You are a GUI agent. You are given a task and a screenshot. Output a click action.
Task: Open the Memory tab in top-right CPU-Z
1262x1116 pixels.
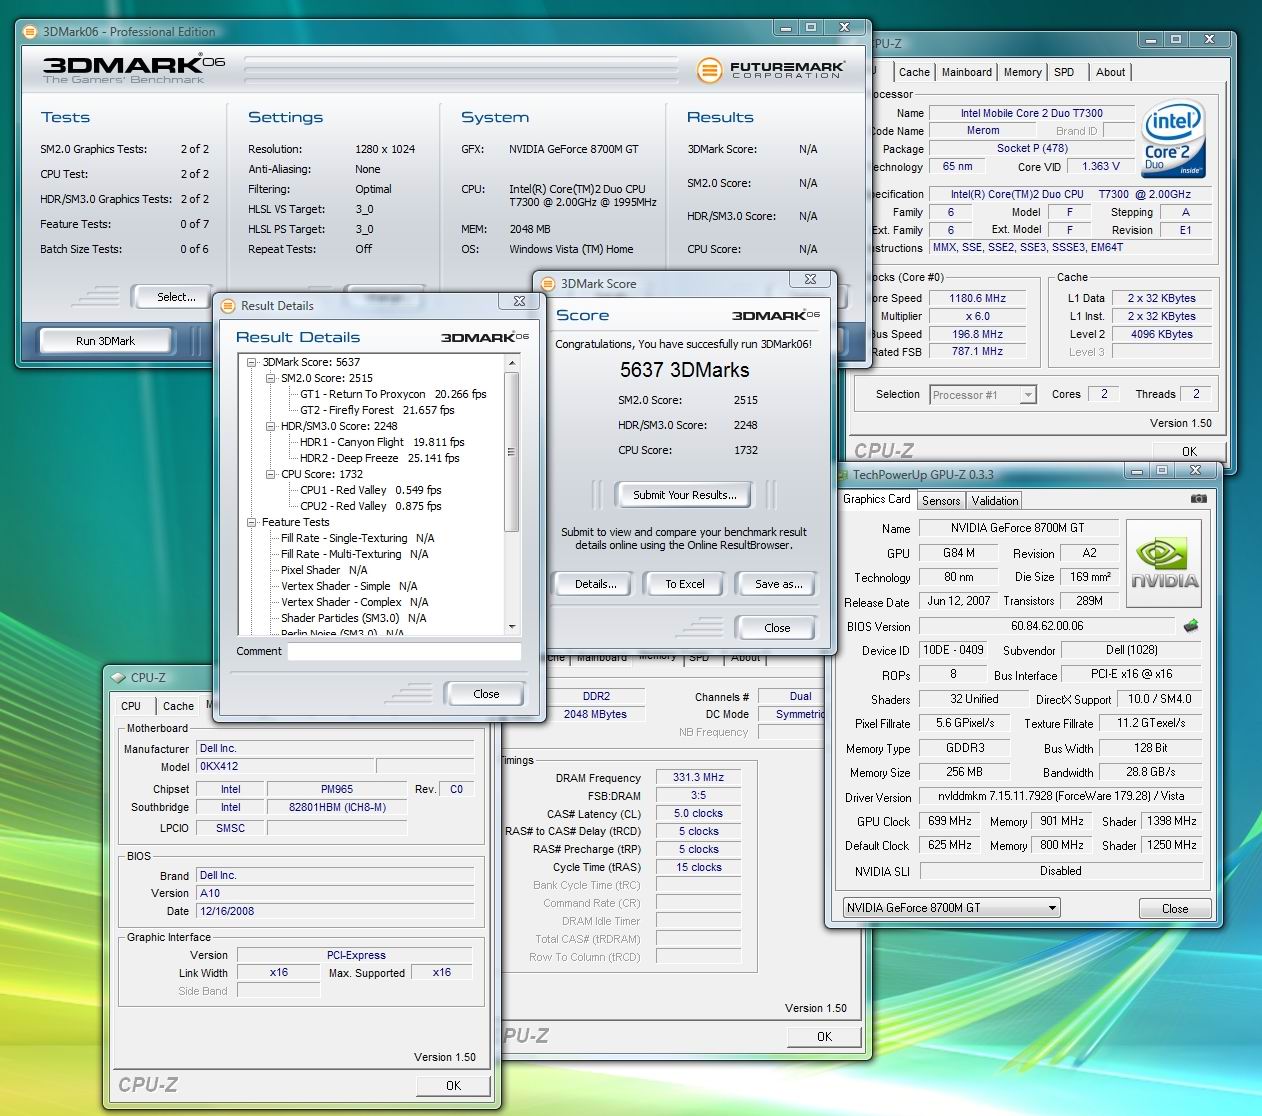coord(1023,72)
